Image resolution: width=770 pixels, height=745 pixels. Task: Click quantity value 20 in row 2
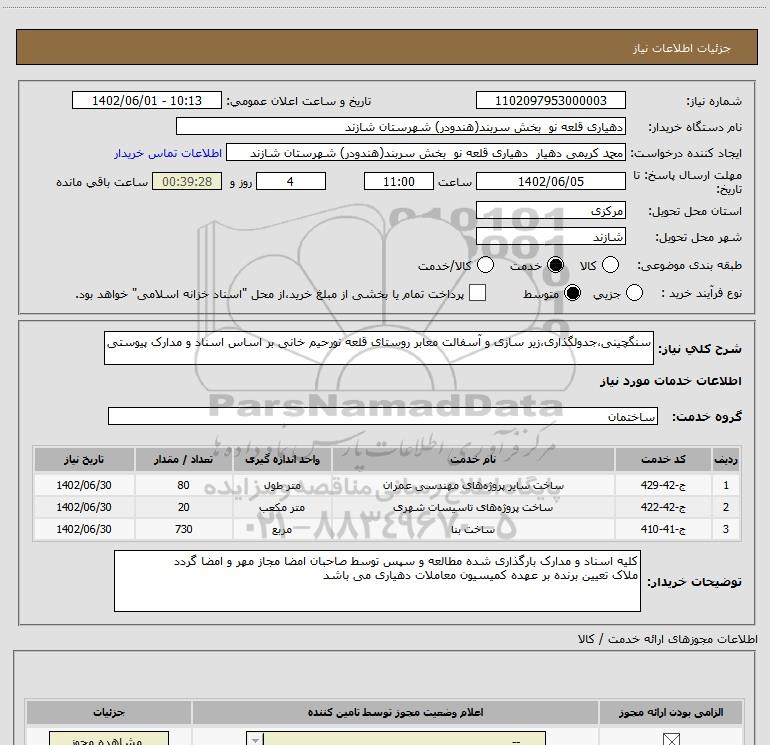click(x=183, y=507)
